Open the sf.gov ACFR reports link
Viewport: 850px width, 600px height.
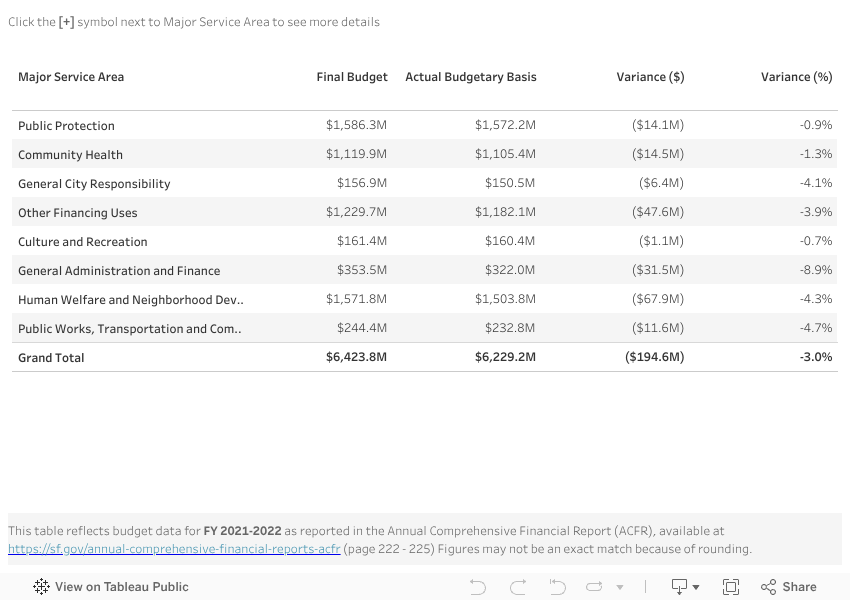coord(174,549)
